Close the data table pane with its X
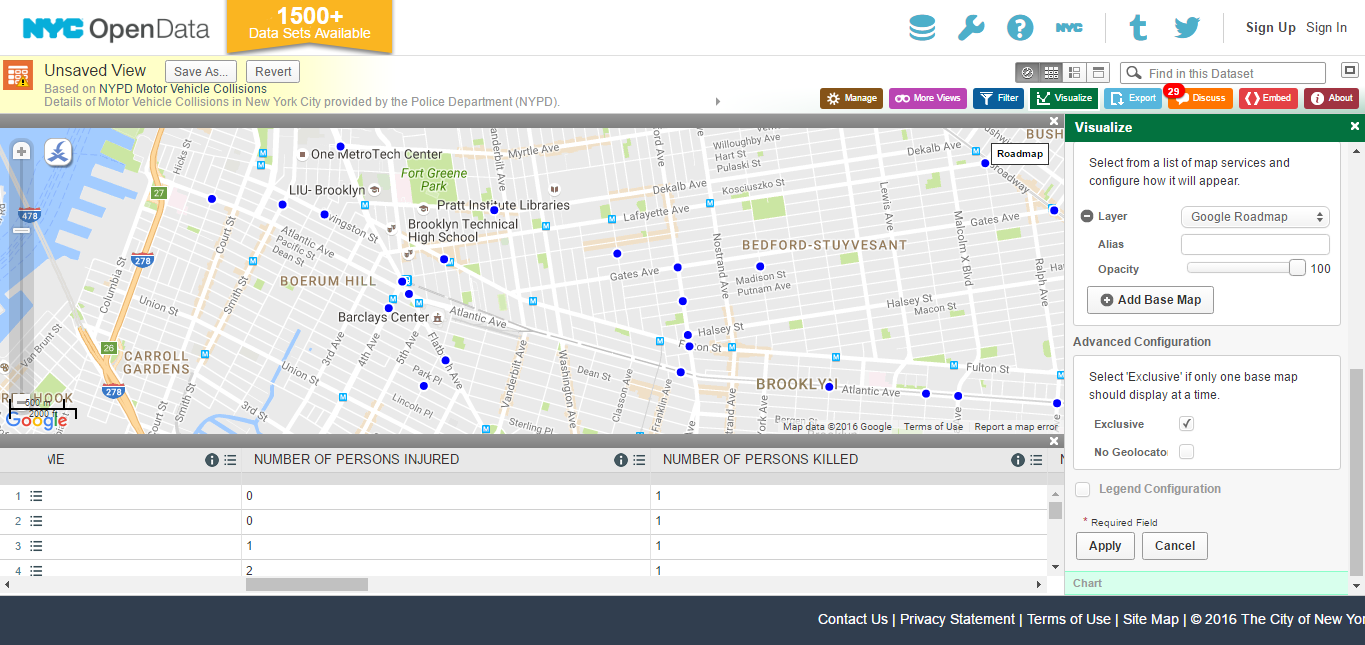 1054,441
